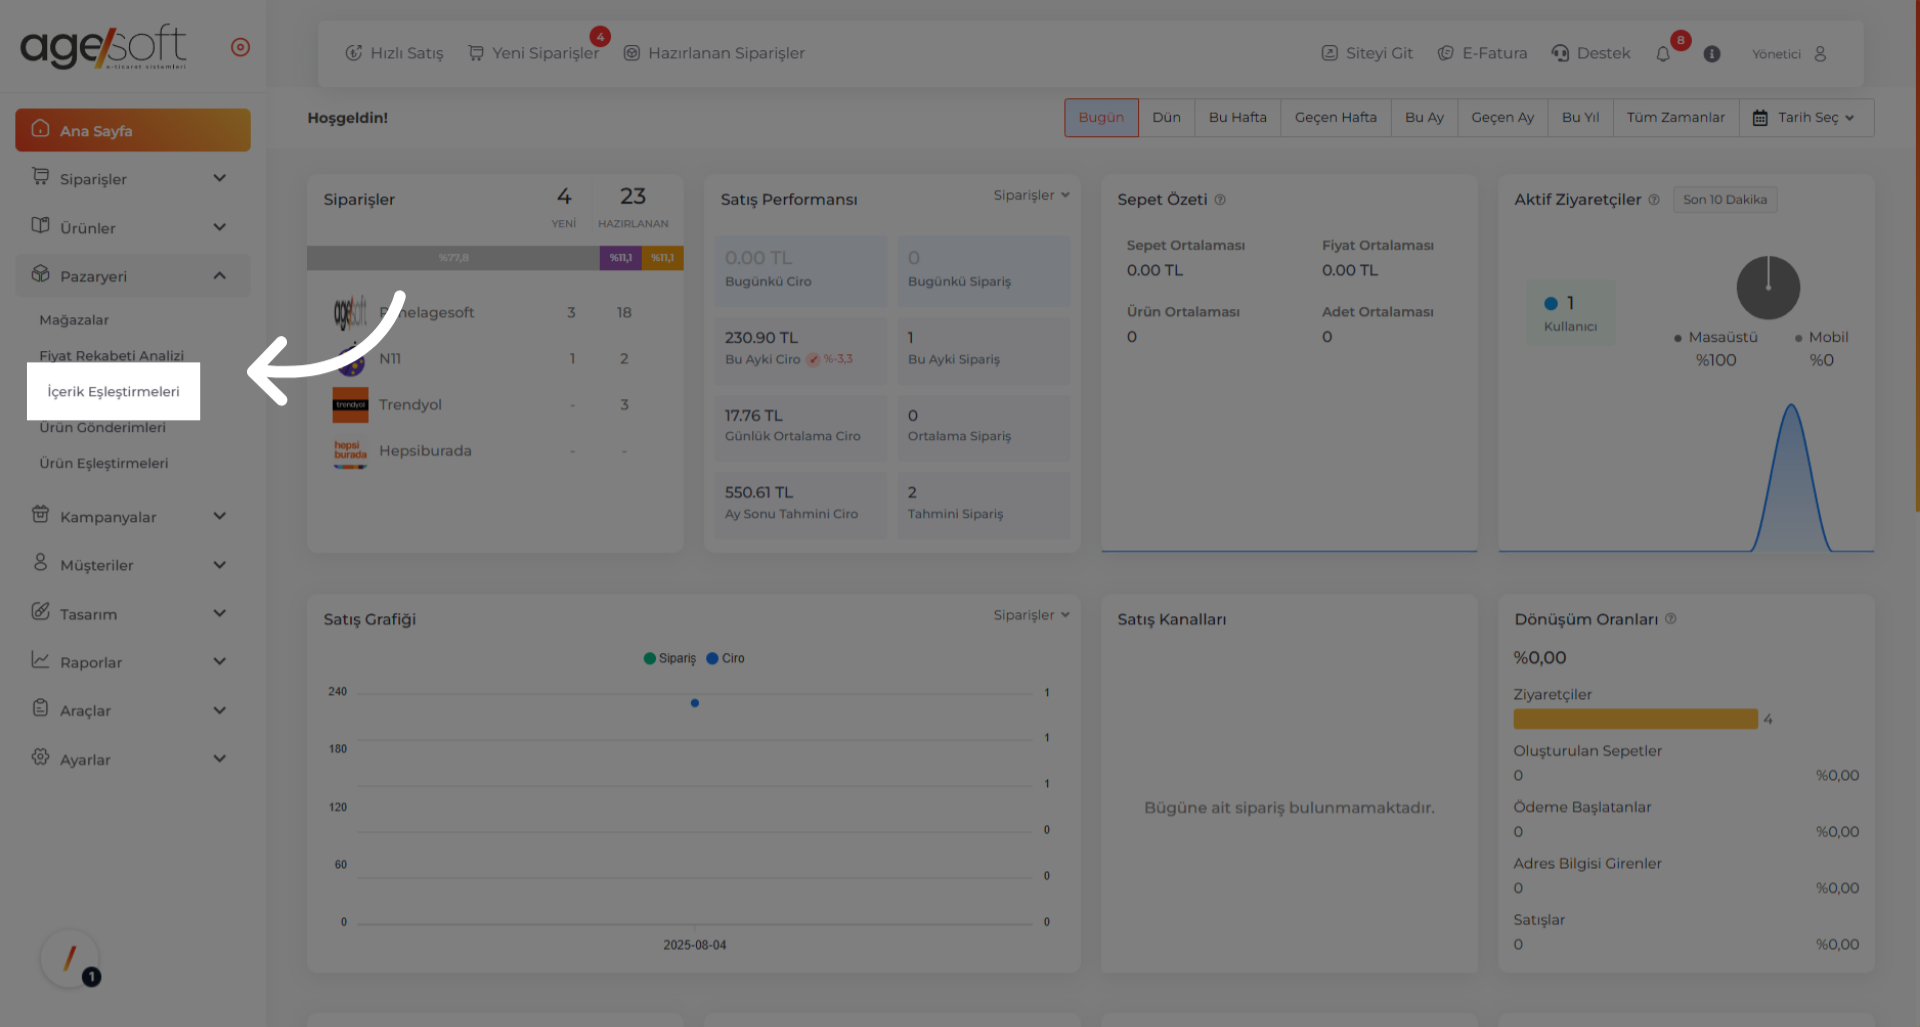Click help icon next to Dönüşüm Oranları

1671,619
